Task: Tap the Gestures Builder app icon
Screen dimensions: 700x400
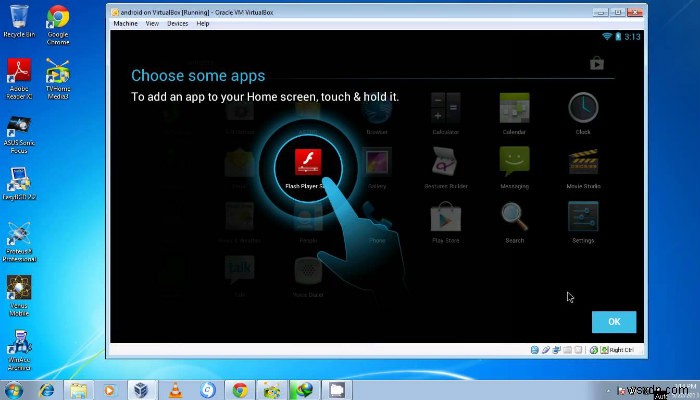Action: [x=446, y=162]
